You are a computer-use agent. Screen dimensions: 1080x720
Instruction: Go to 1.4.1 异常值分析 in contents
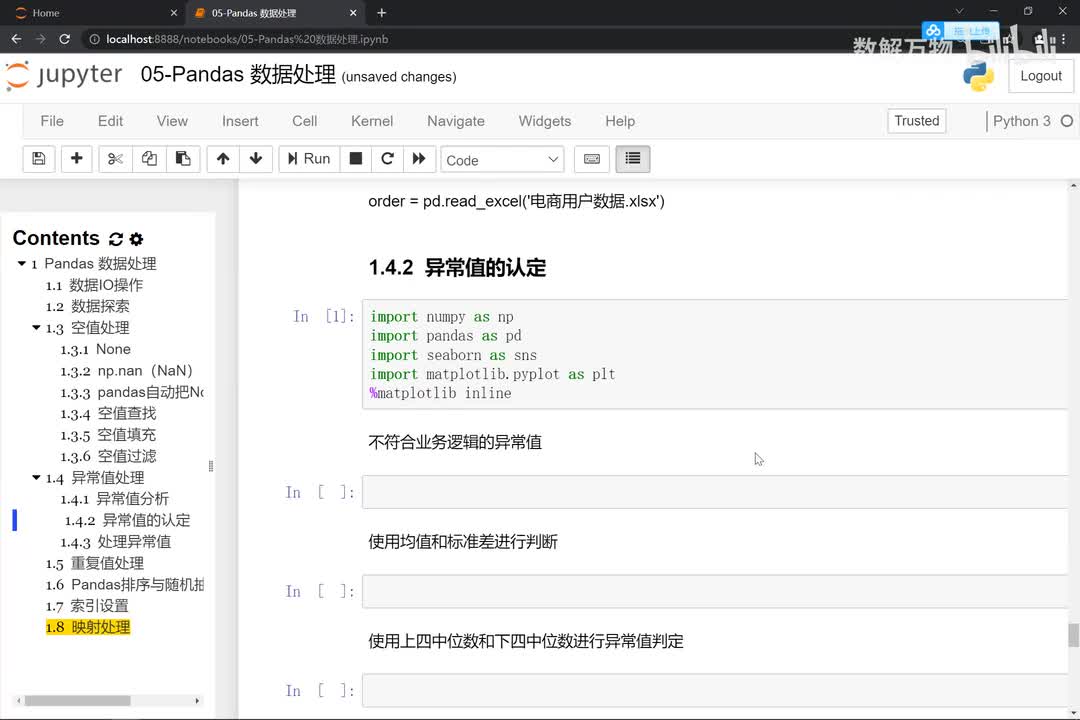[x=114, y=499]
